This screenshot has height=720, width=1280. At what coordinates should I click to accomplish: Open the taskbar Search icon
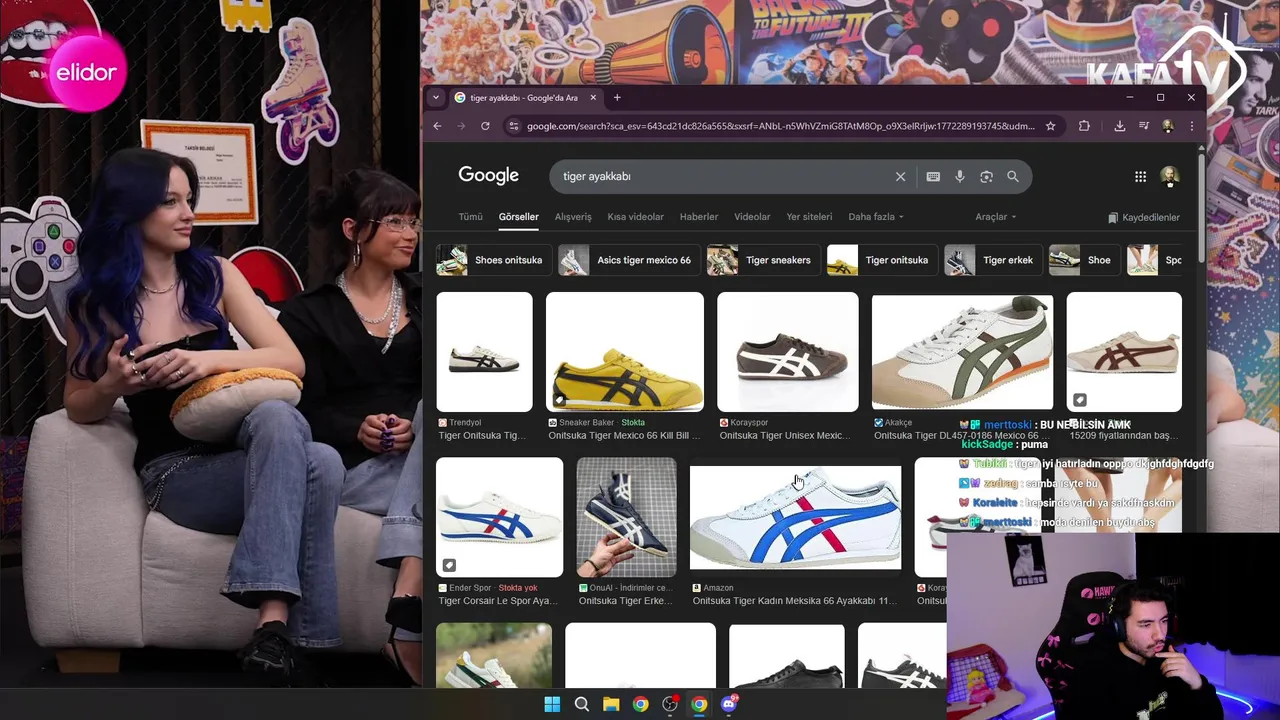(x=581, y=704)
